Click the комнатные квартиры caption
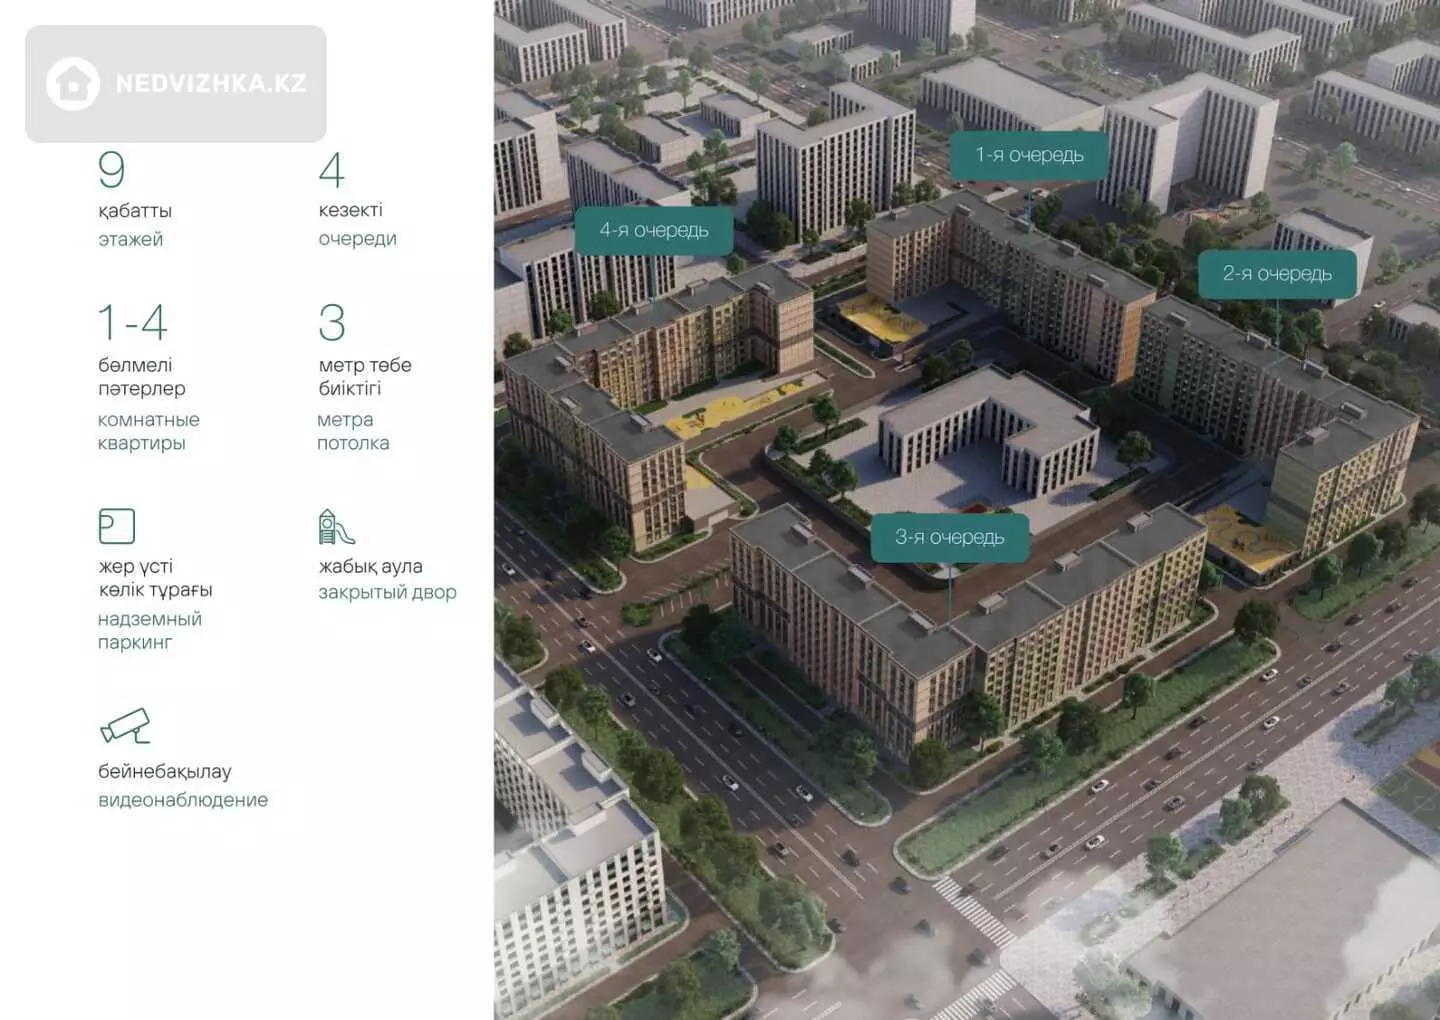This screenshot has width=1440, height=1020. (148, 431)
